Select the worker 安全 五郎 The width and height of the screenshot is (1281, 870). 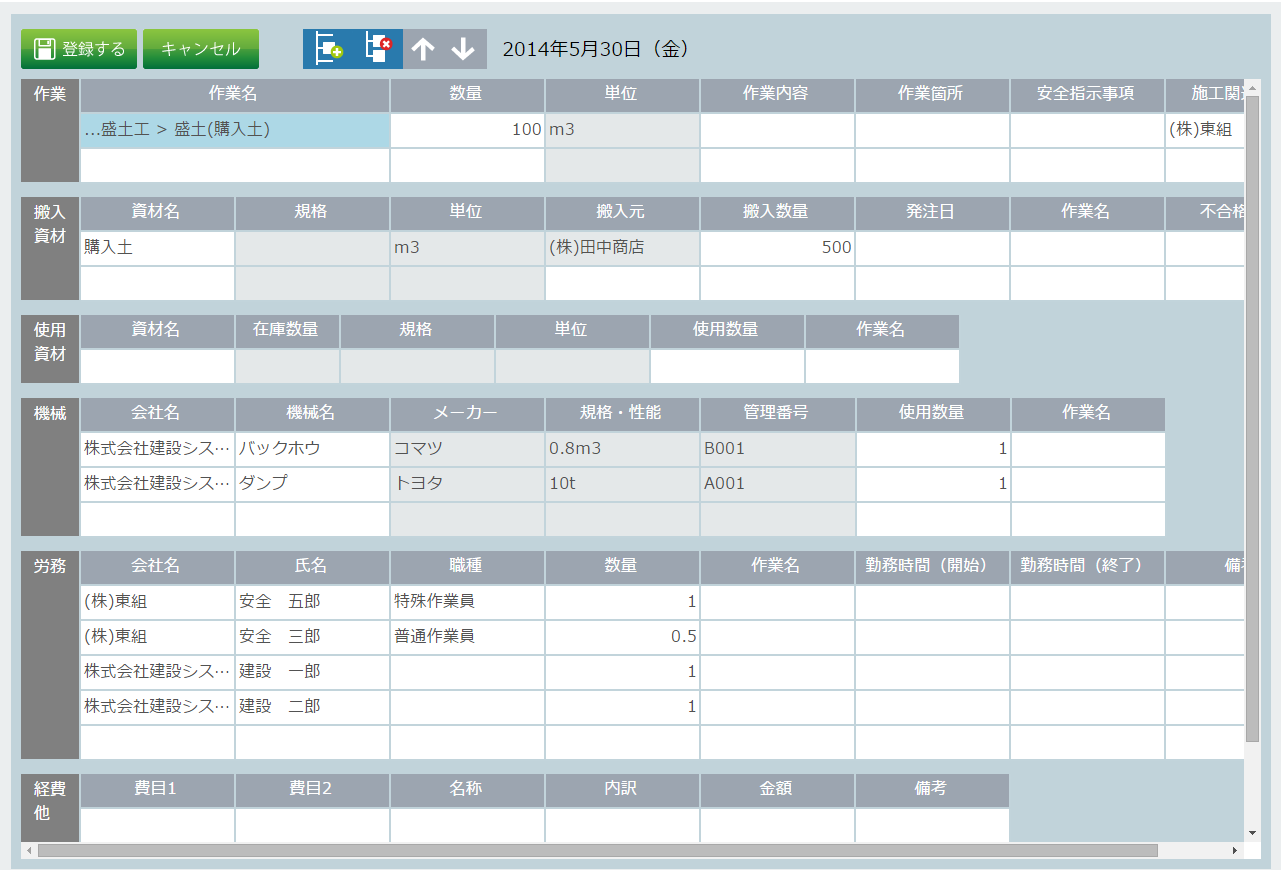click(312, 602)
